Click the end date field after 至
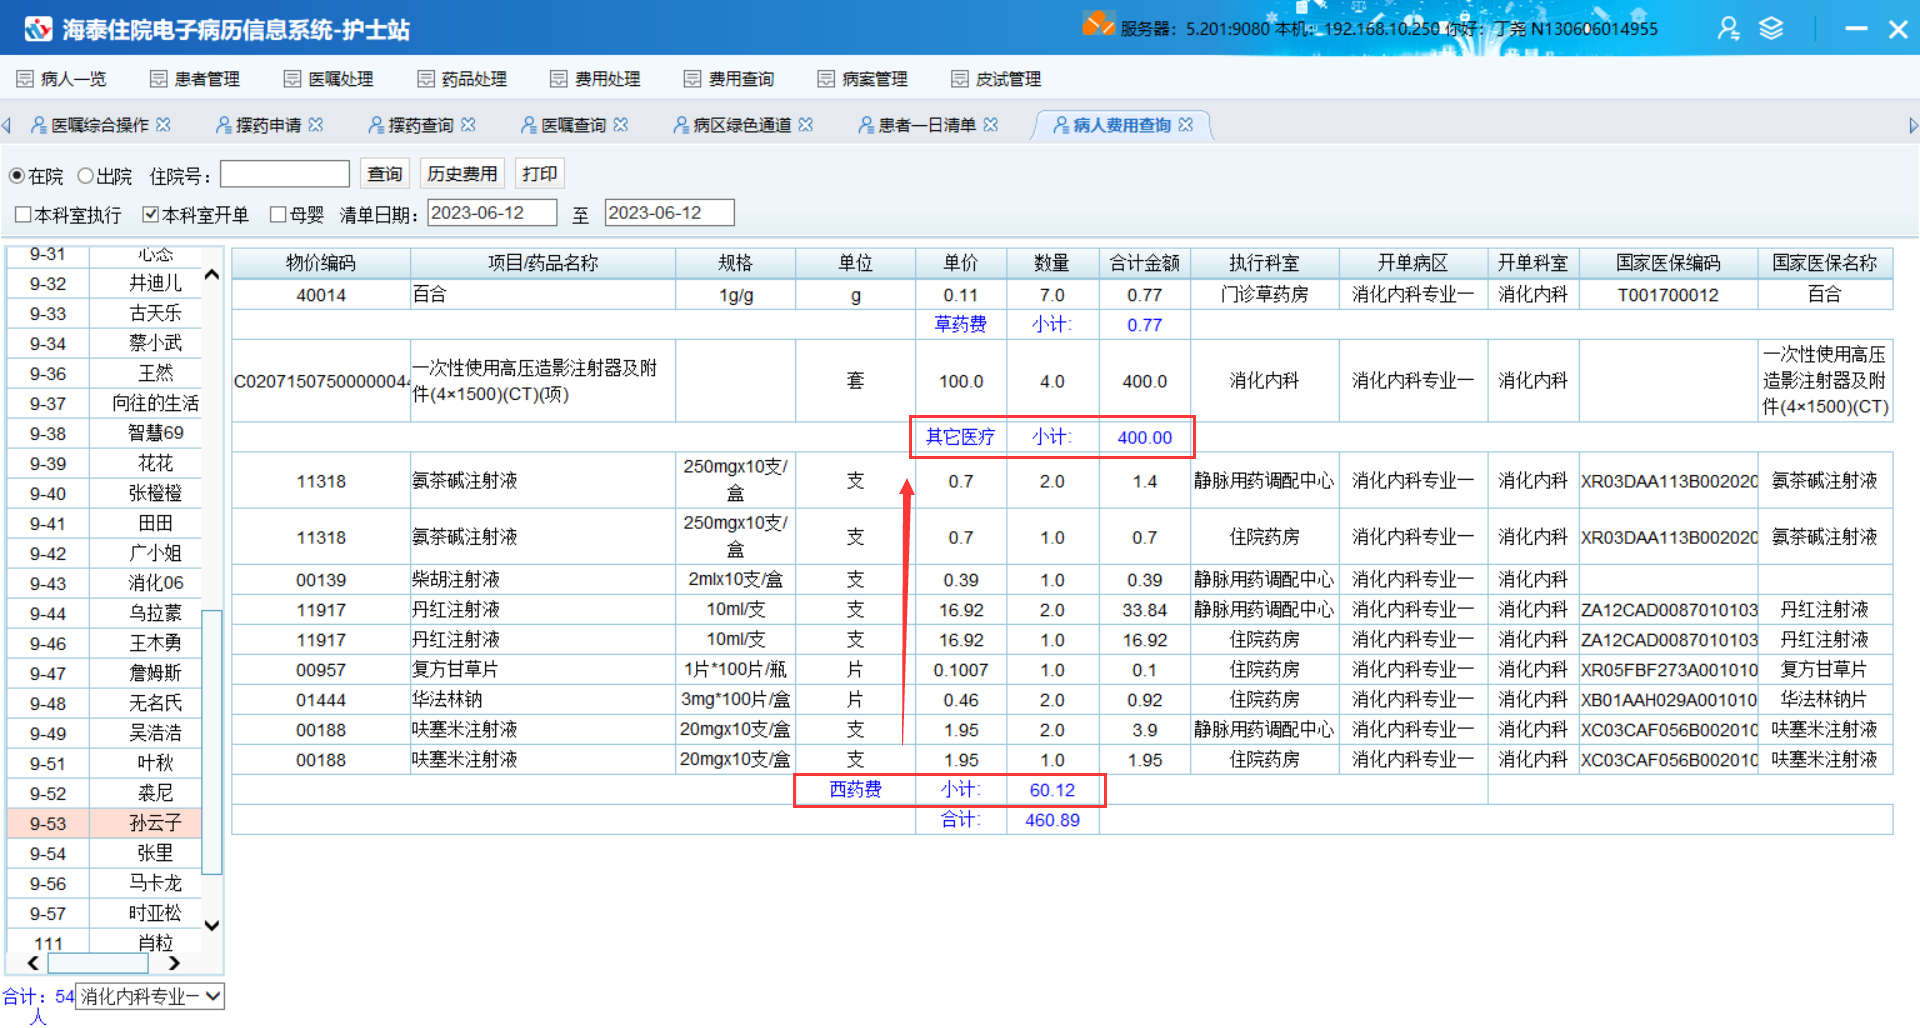The height and width of the screenshot is (1028, 1920). tap(670, 213)
